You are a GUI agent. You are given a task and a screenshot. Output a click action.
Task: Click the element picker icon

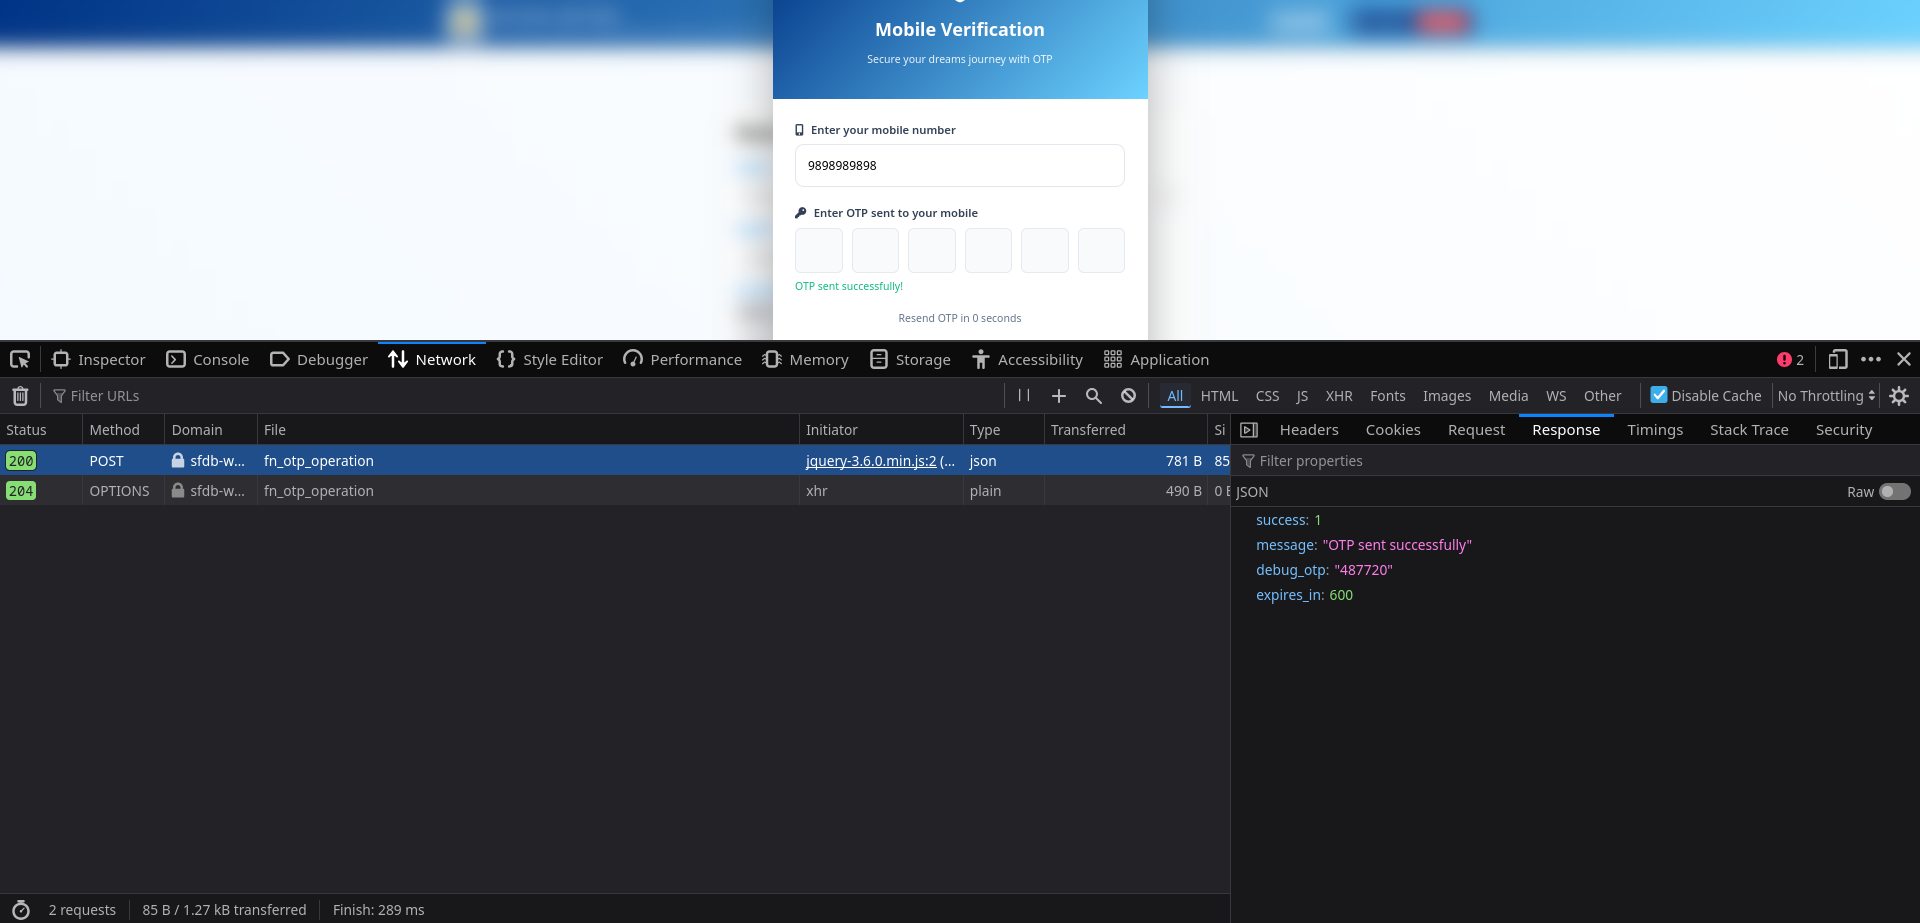pos(20,360)
